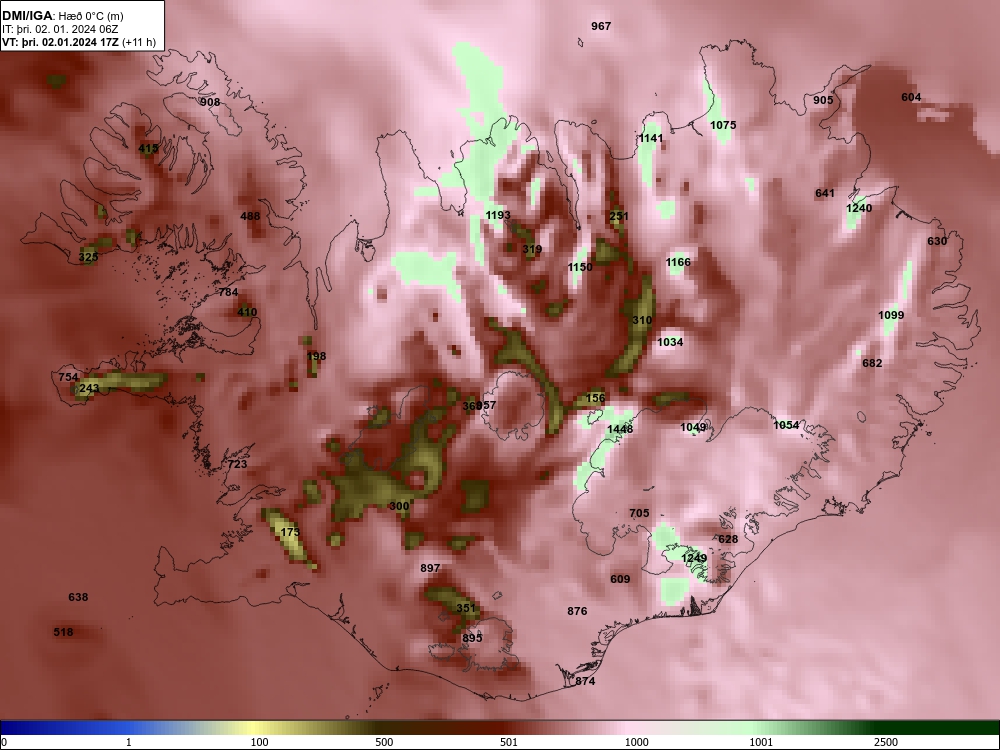Click the 100 label on the color scale
This screenshot has width=1000, height=750.
point(260,742)
